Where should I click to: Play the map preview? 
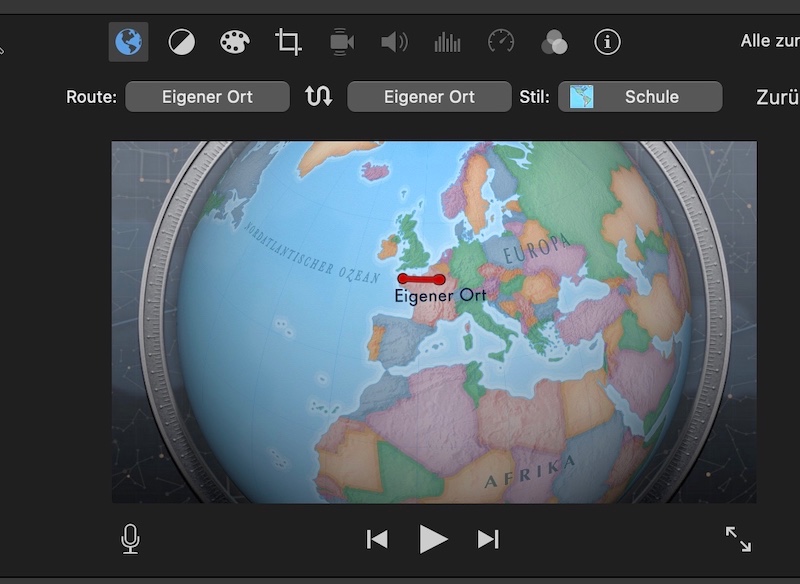pyautogui.click(x=433, y=539)
